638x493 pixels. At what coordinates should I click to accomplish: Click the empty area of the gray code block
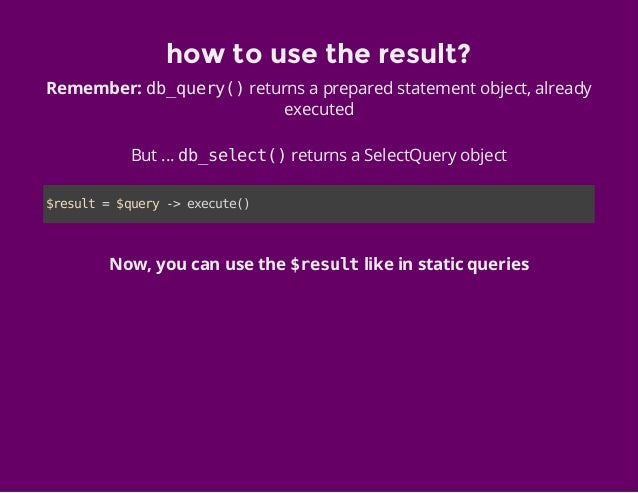pos(422,204)
